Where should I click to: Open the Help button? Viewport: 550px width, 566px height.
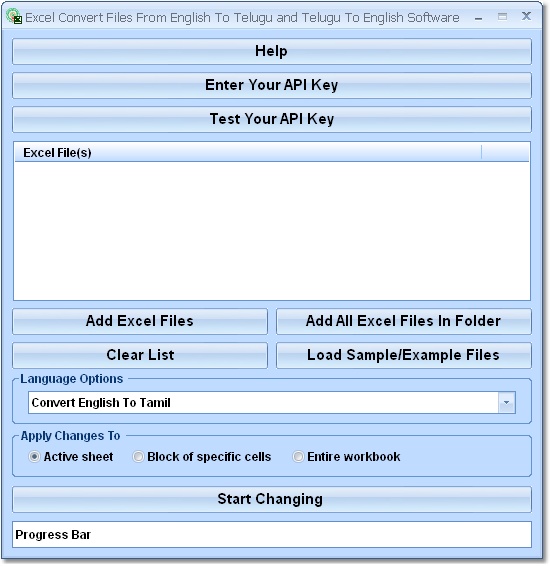[x=272, y=51]
